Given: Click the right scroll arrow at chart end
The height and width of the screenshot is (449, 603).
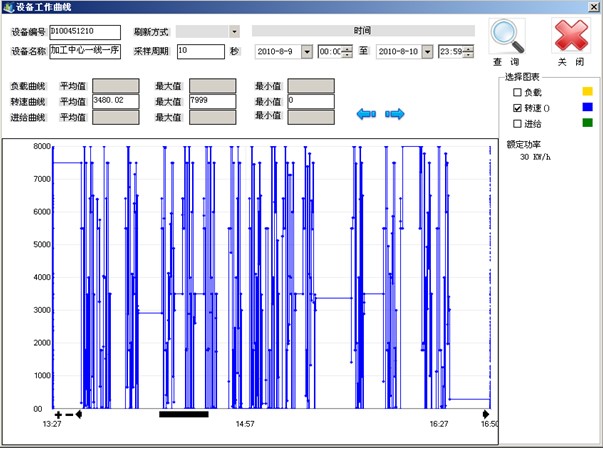Looking at the screenshot, I should [486, 414].
